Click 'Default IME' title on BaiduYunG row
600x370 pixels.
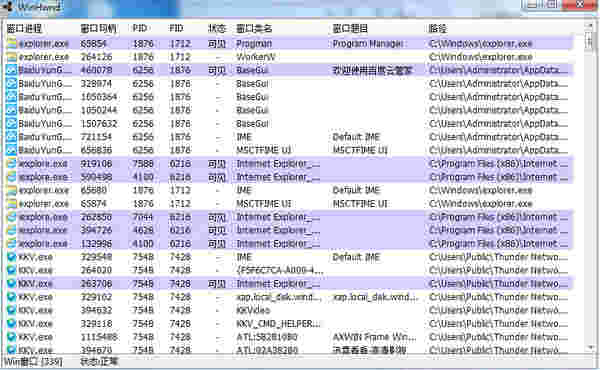tap(356, 137)
